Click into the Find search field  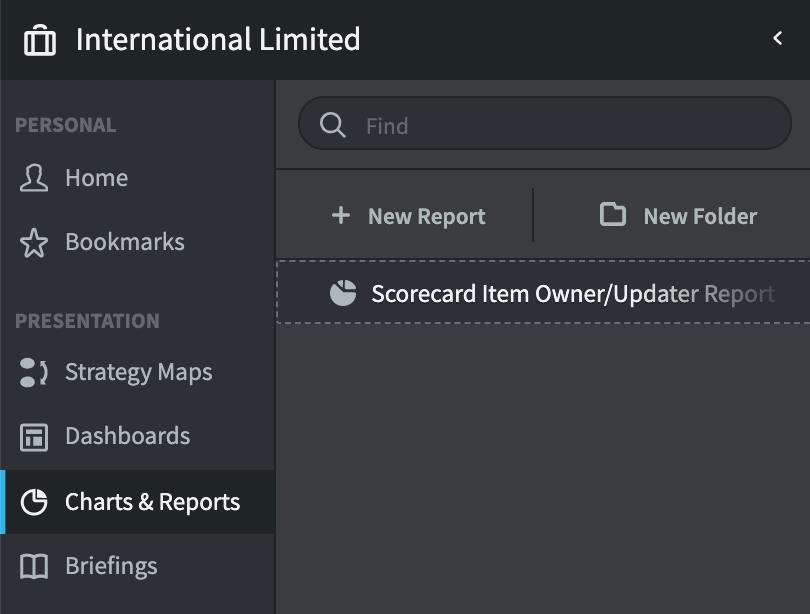(544, 123)
